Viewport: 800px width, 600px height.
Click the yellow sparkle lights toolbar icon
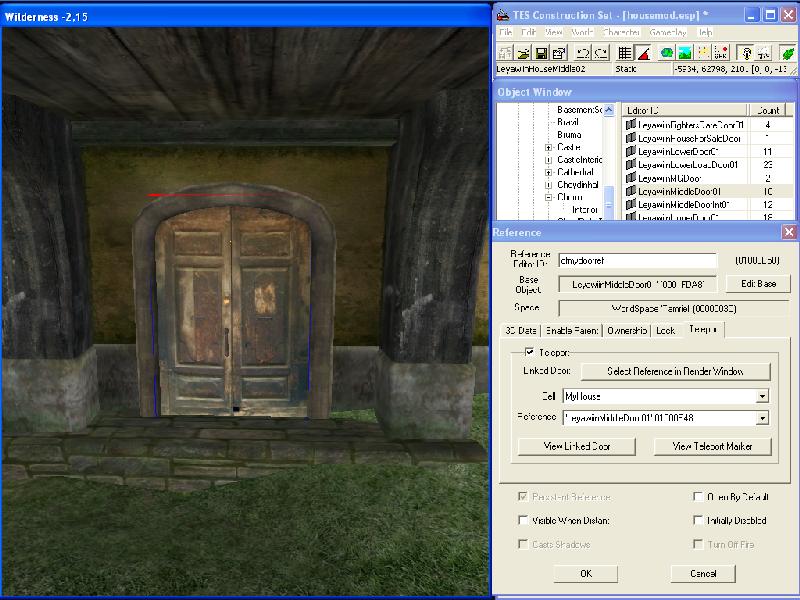(703, 53)
